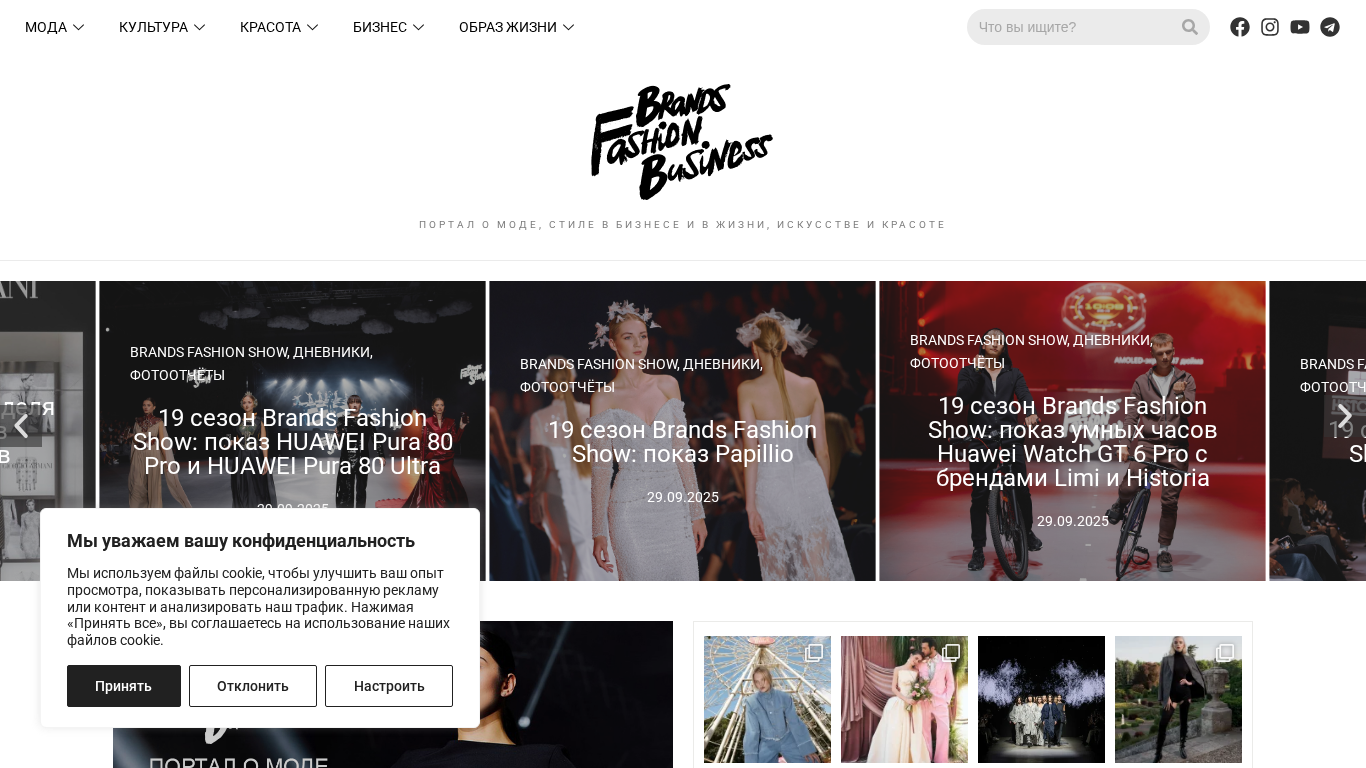Open the HUAWEI Pura 80 show article
This screenshot has height=768, width=1366.
(x=293, y=442)
